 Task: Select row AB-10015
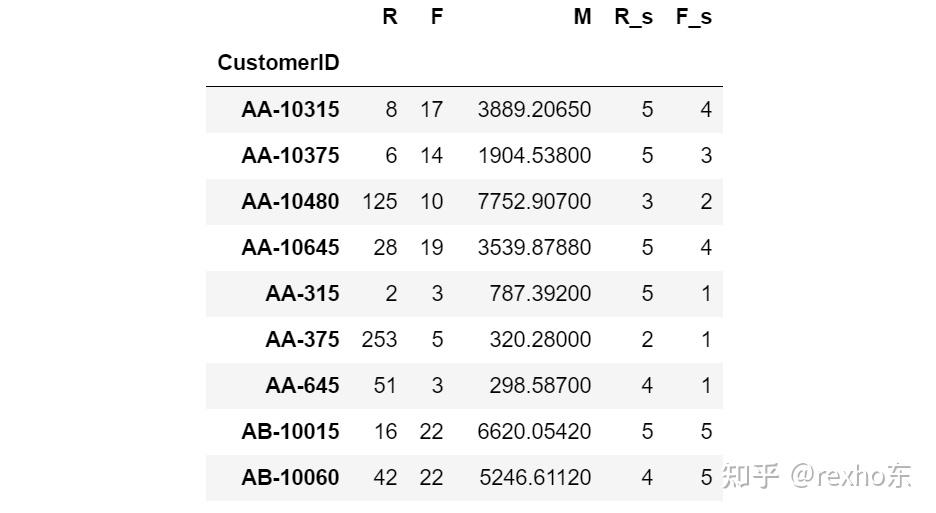290,431
